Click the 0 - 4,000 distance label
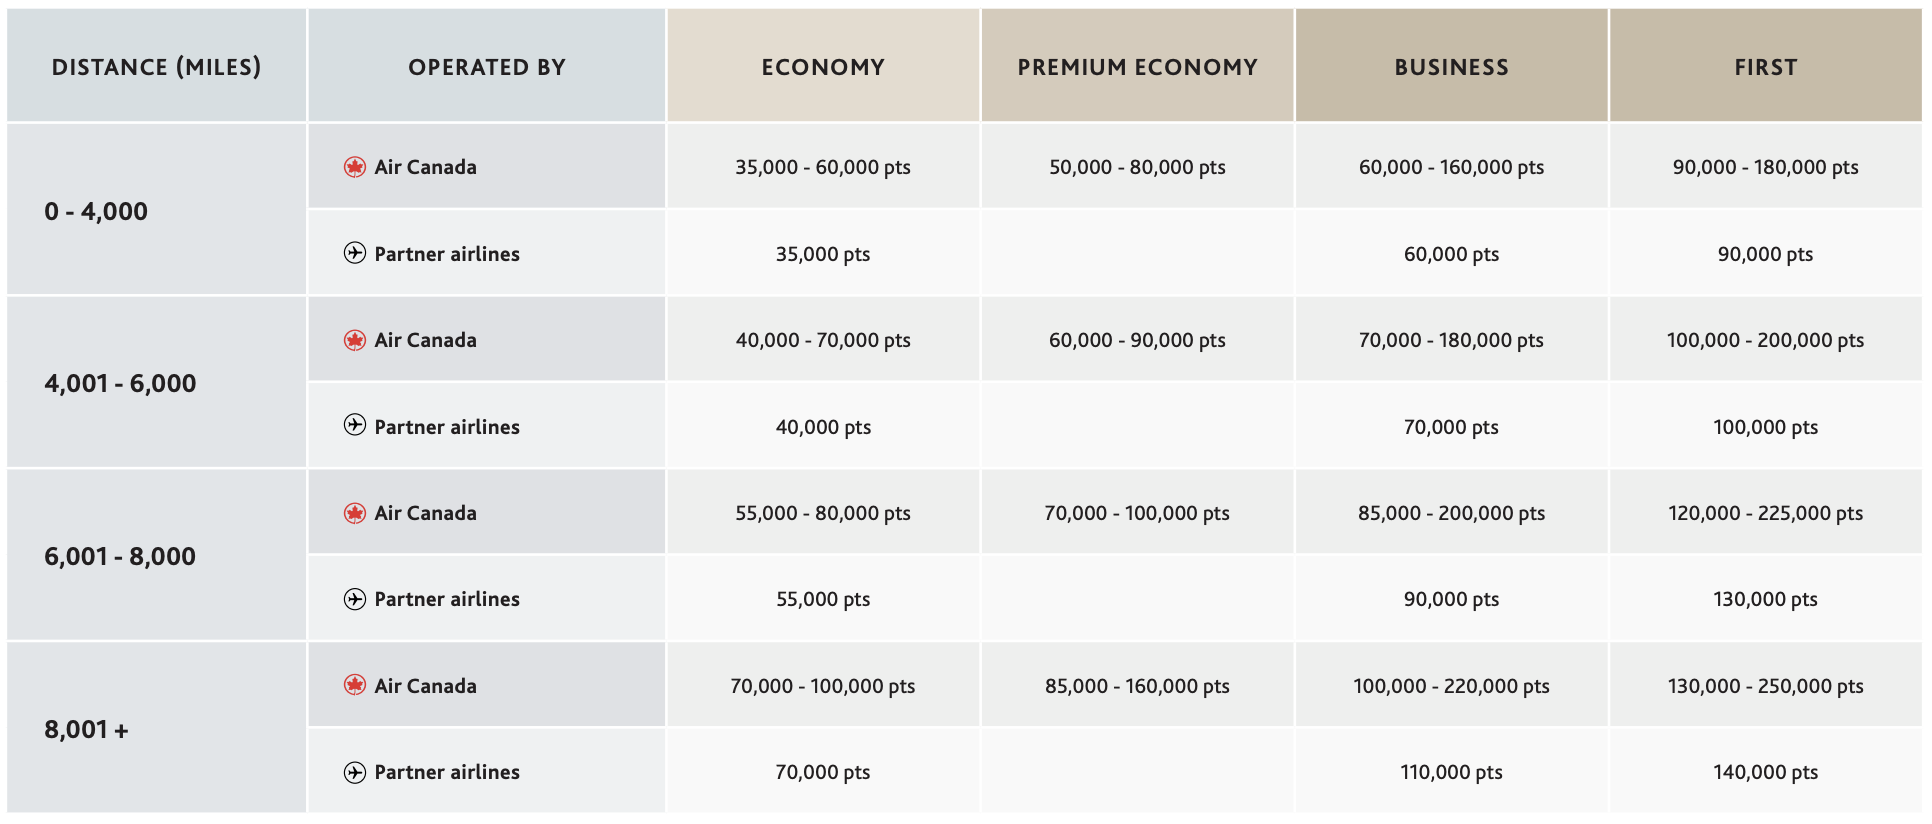The width and height of the screenshot is (1932, 824). (x=96, y=211)
